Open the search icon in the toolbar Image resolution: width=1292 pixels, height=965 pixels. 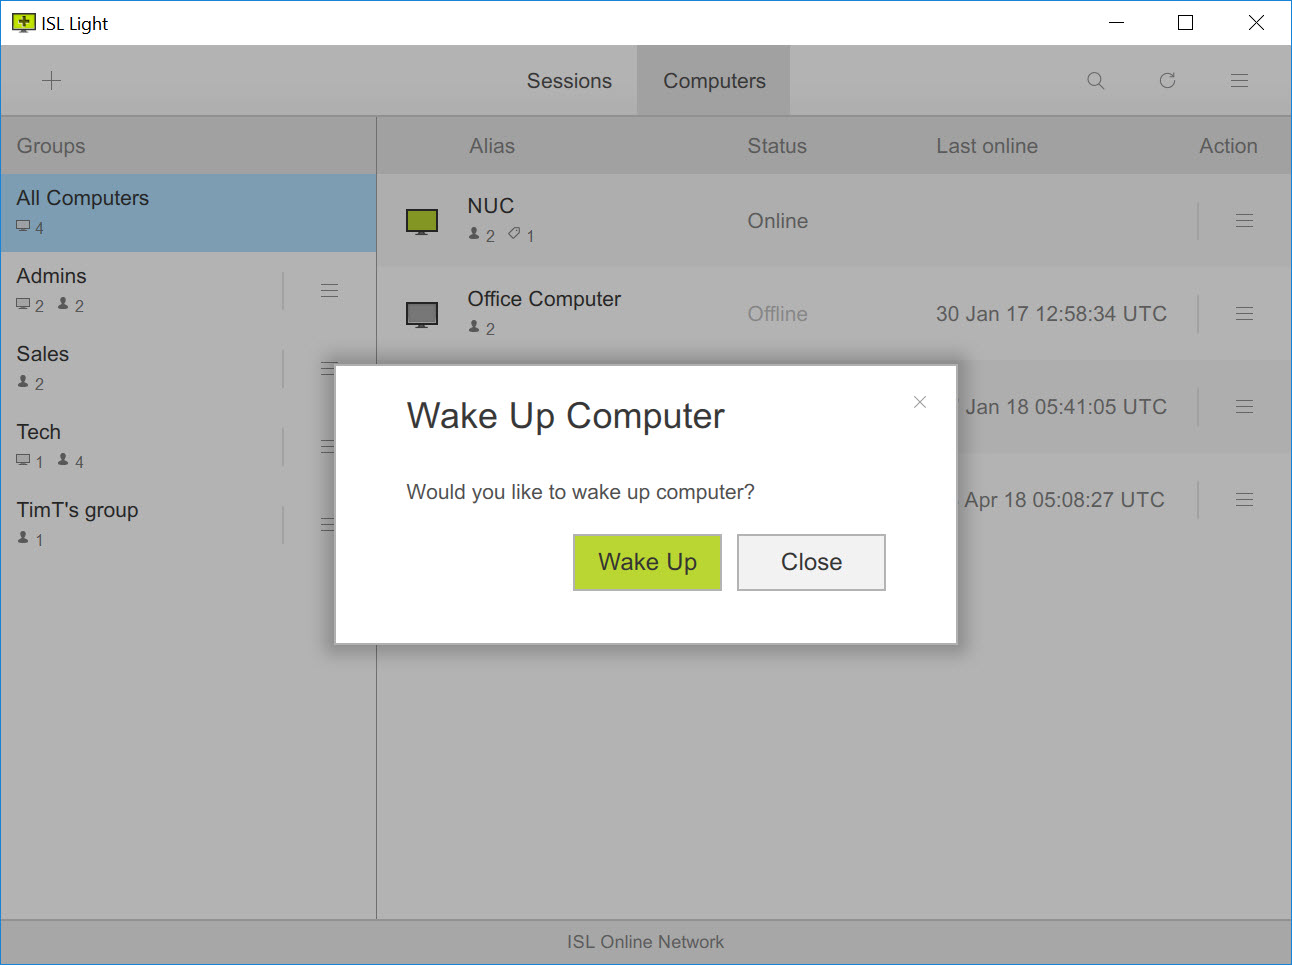coord(1095,80)
